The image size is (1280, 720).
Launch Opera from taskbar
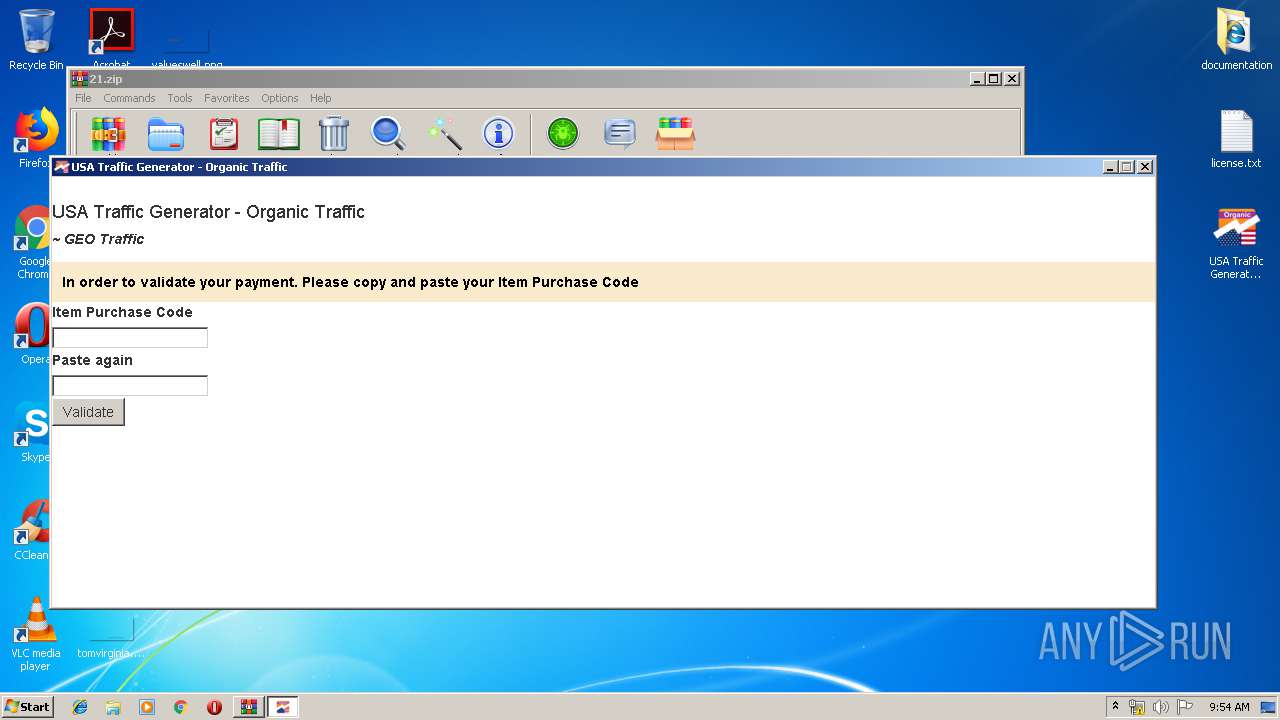[214, 707]
